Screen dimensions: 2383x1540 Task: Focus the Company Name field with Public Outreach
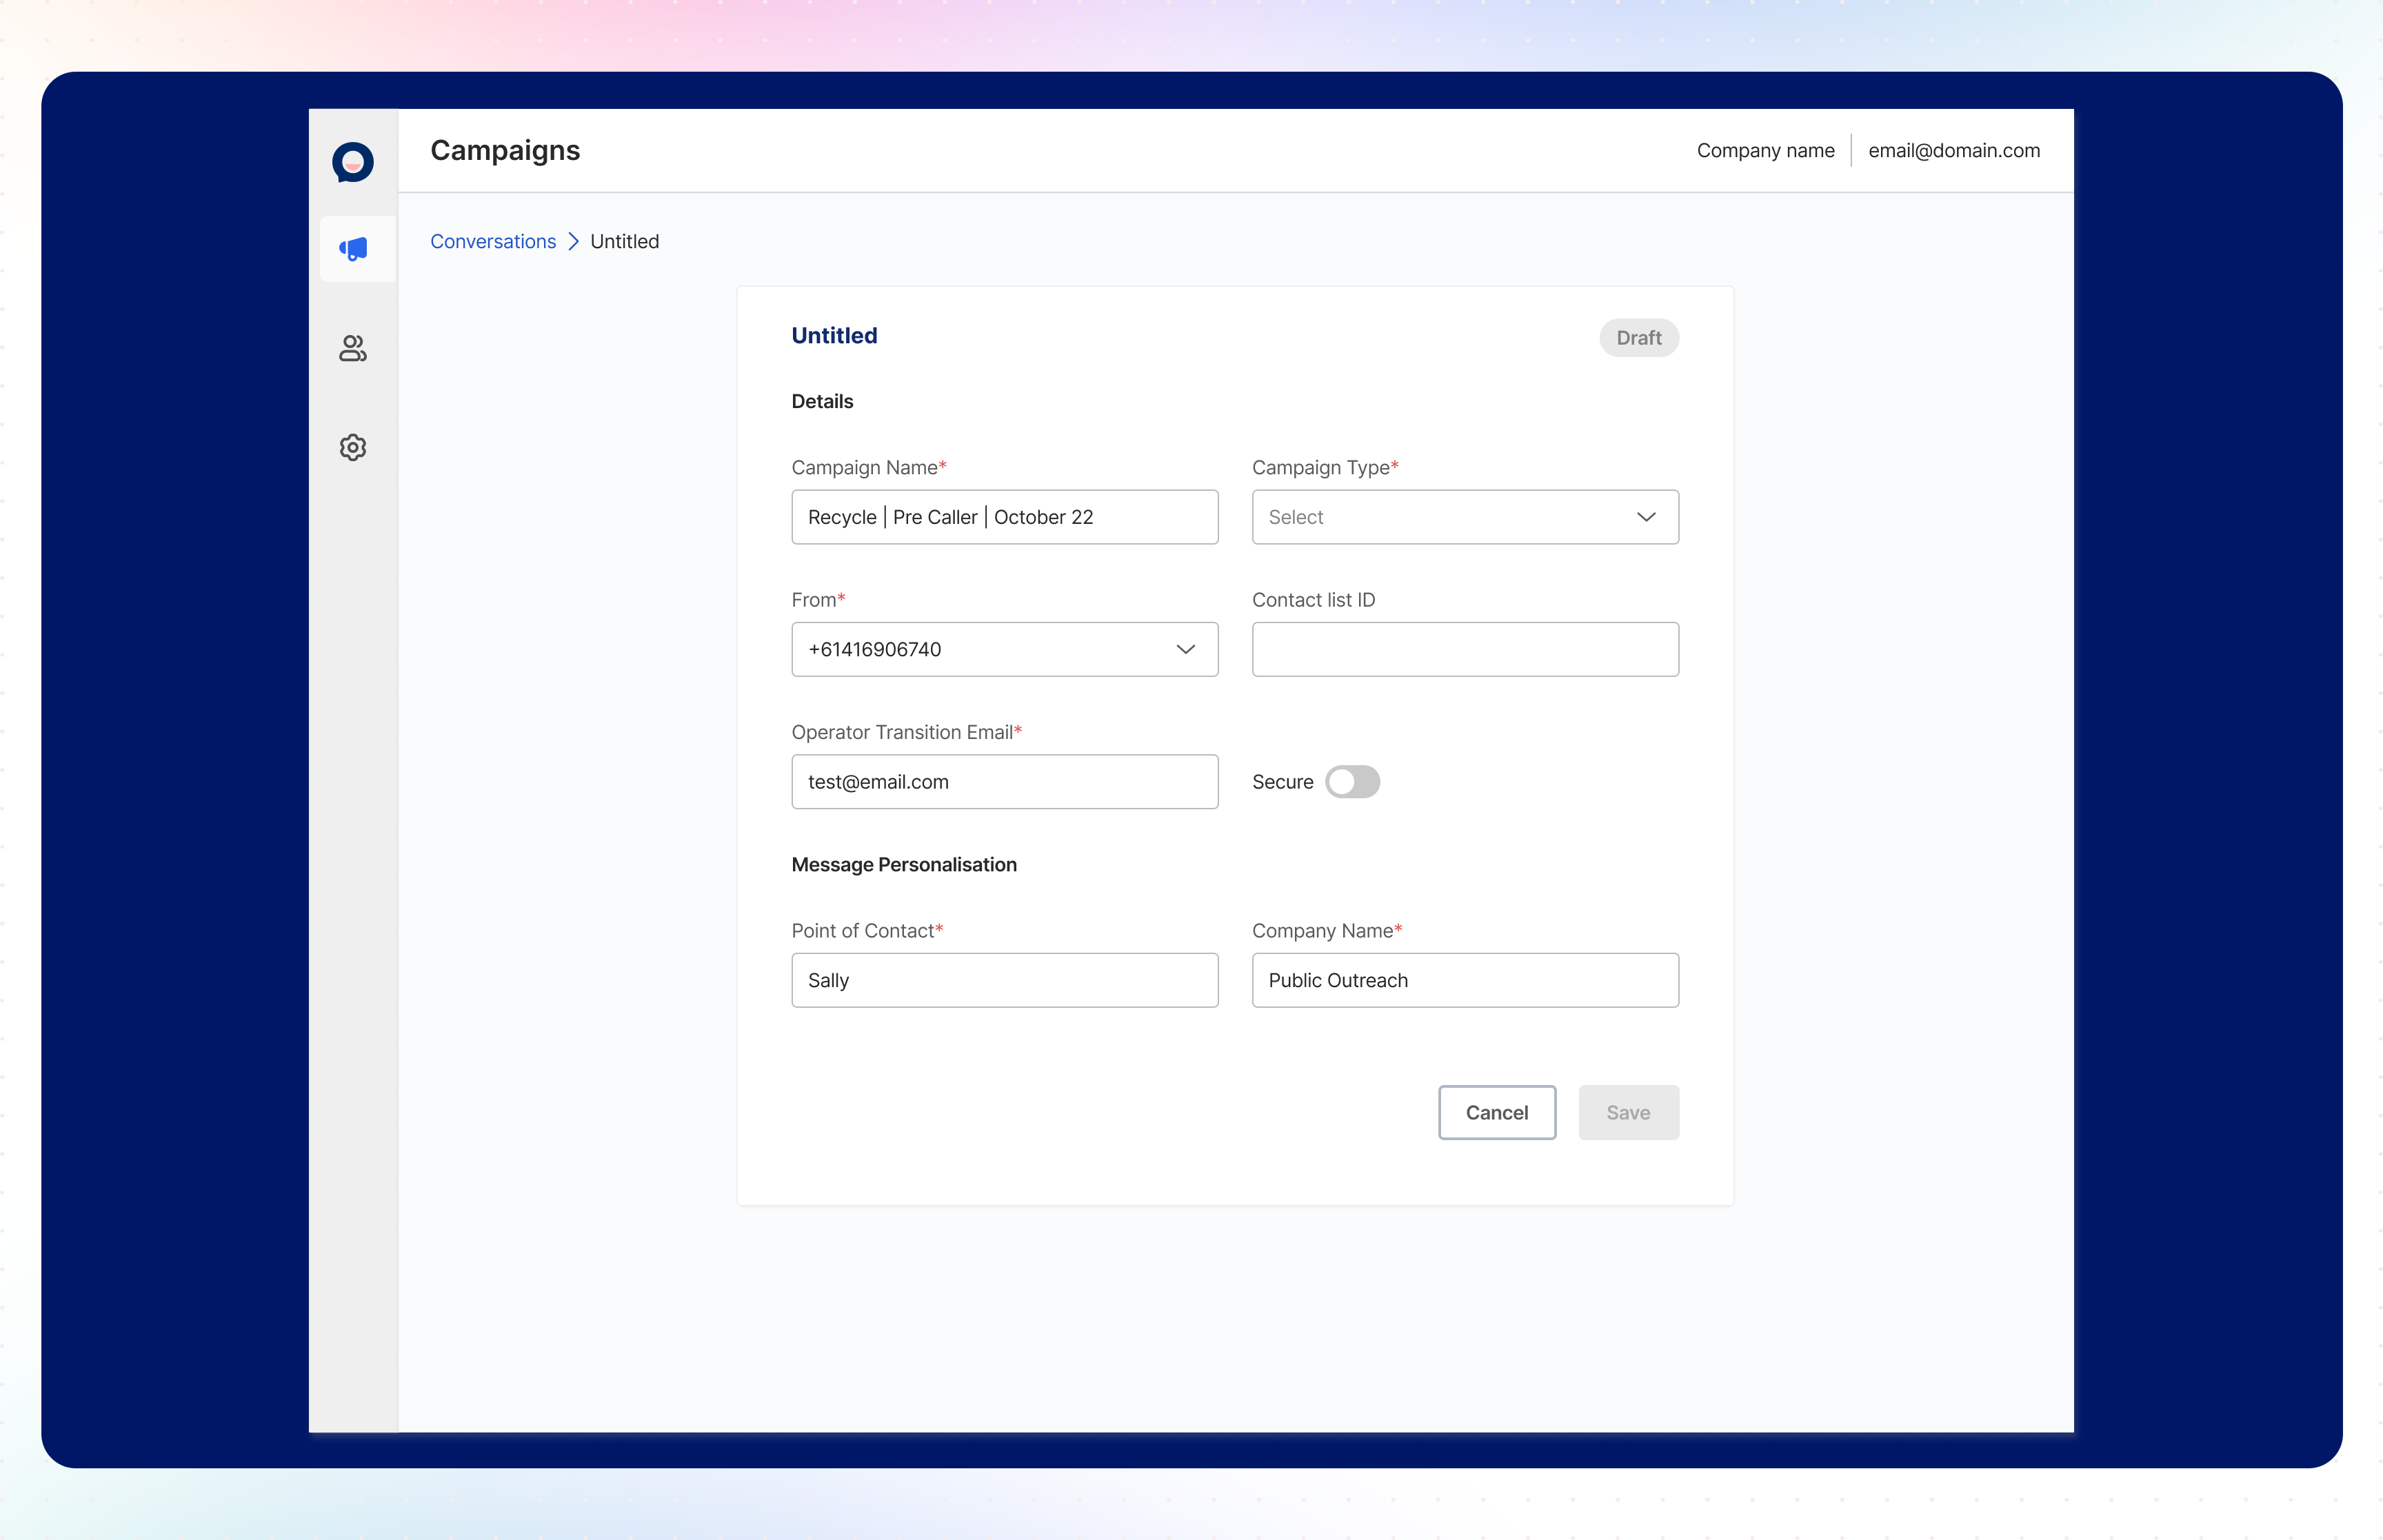pos(1465,980)
